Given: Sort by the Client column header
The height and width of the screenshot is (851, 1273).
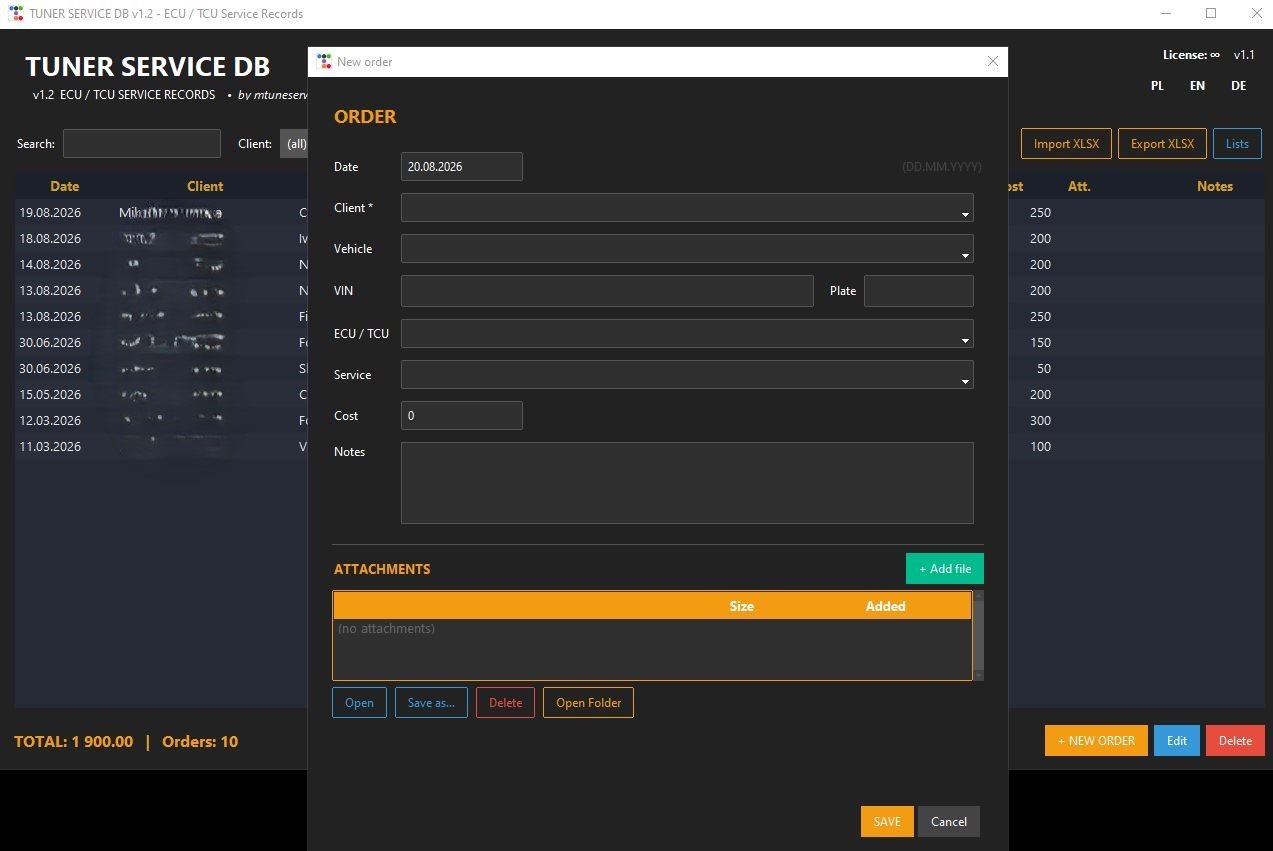Looking at the screenshot, I should click(205, 186).
